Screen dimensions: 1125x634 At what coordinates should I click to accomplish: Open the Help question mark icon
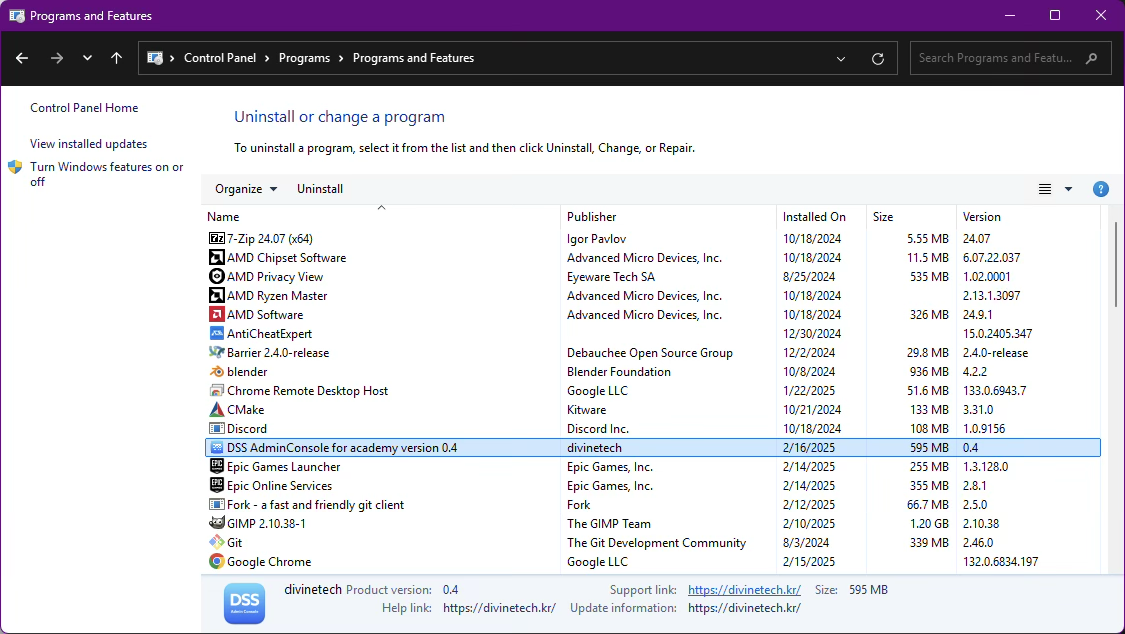pos(1100,189)
